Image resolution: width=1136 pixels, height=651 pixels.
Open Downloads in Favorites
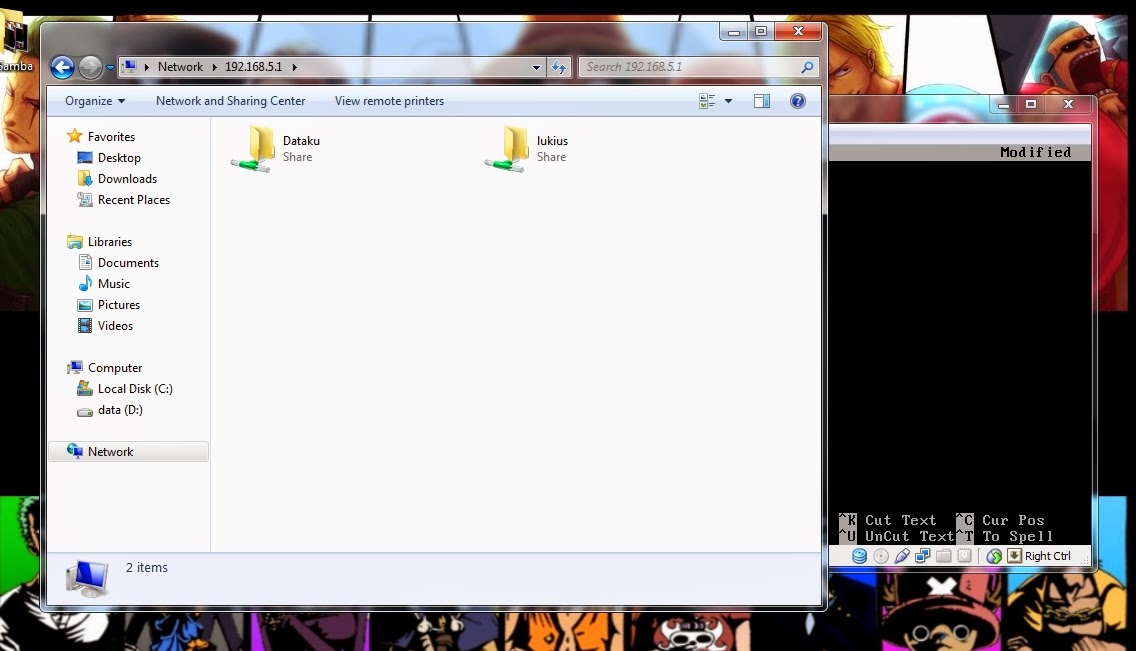pyautogui.click(x=127, y=178)
